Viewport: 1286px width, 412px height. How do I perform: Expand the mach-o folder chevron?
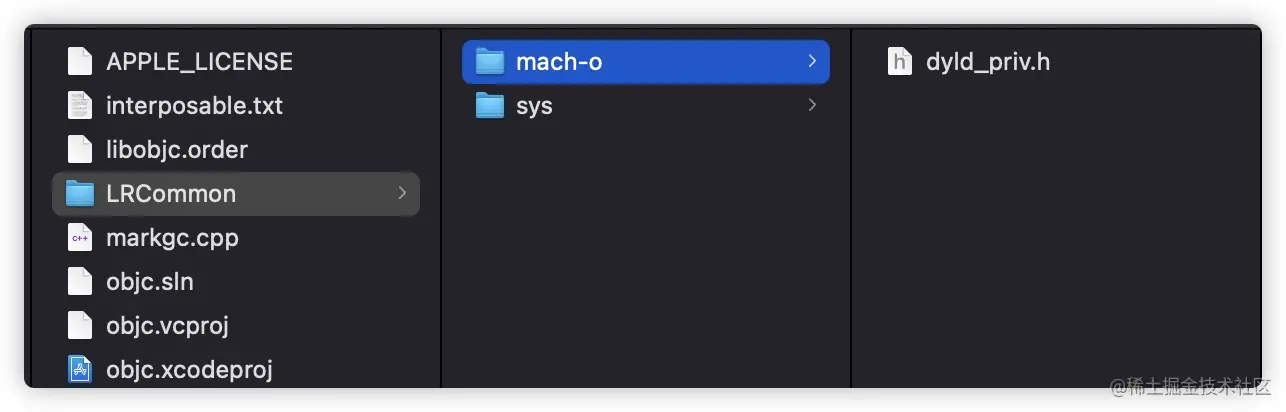[812, 62]
